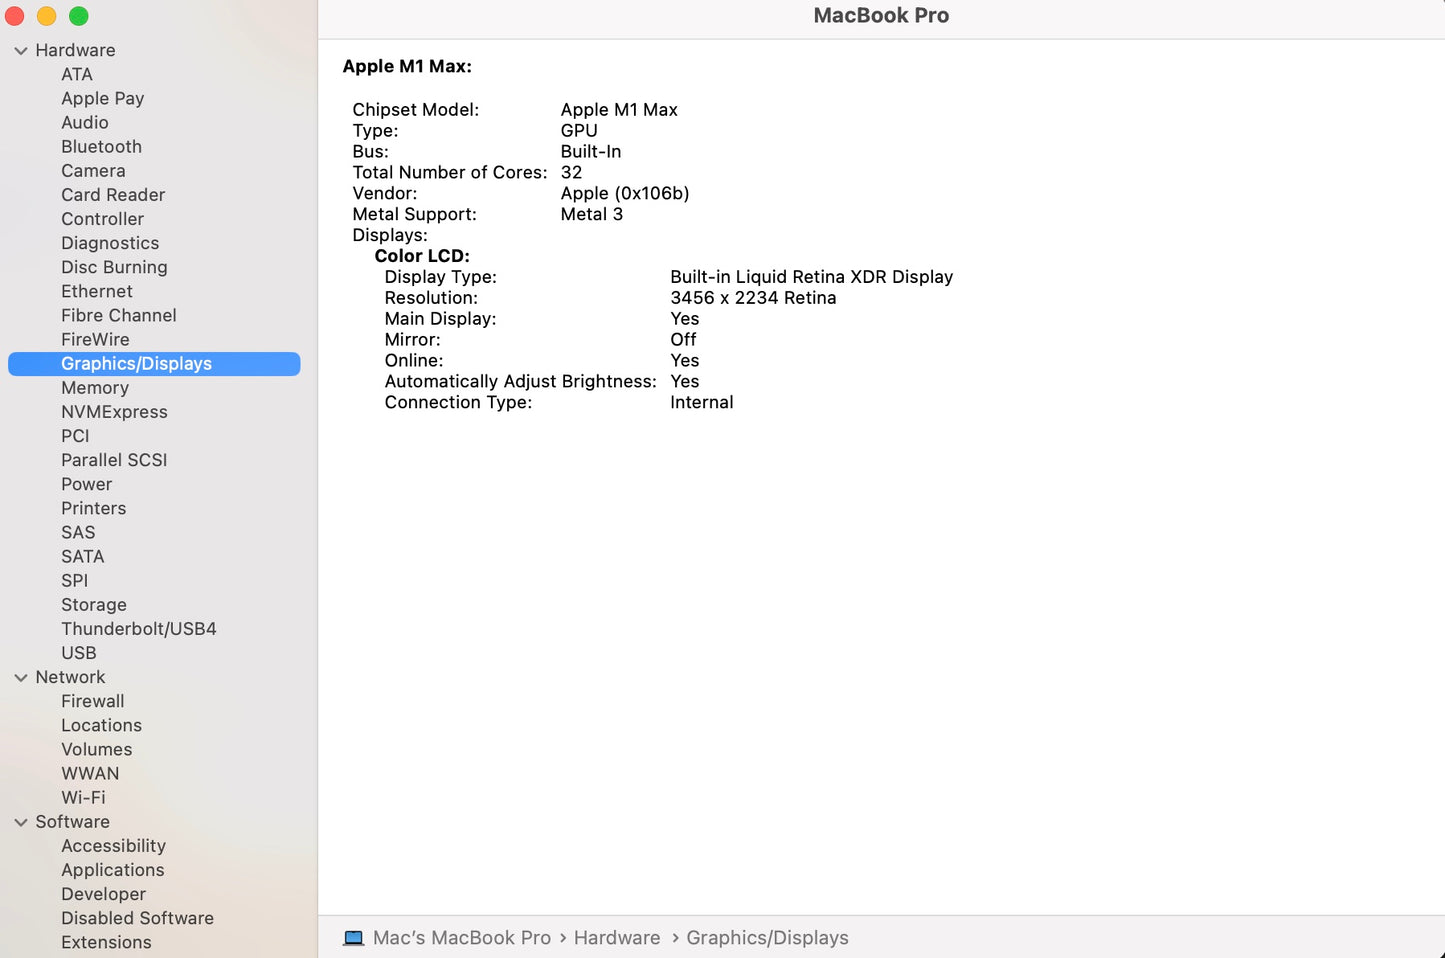Collapse the Software category arrow
Viewport: 1445px width, 958px height.
pyautogui.click(x=20, y=822)
